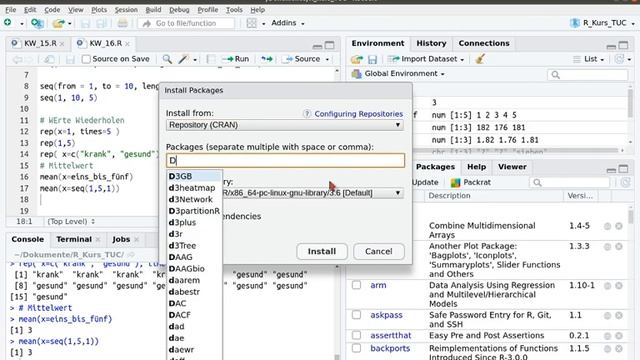
Task: Click the clear workspace broom icon
Action: 480,59
